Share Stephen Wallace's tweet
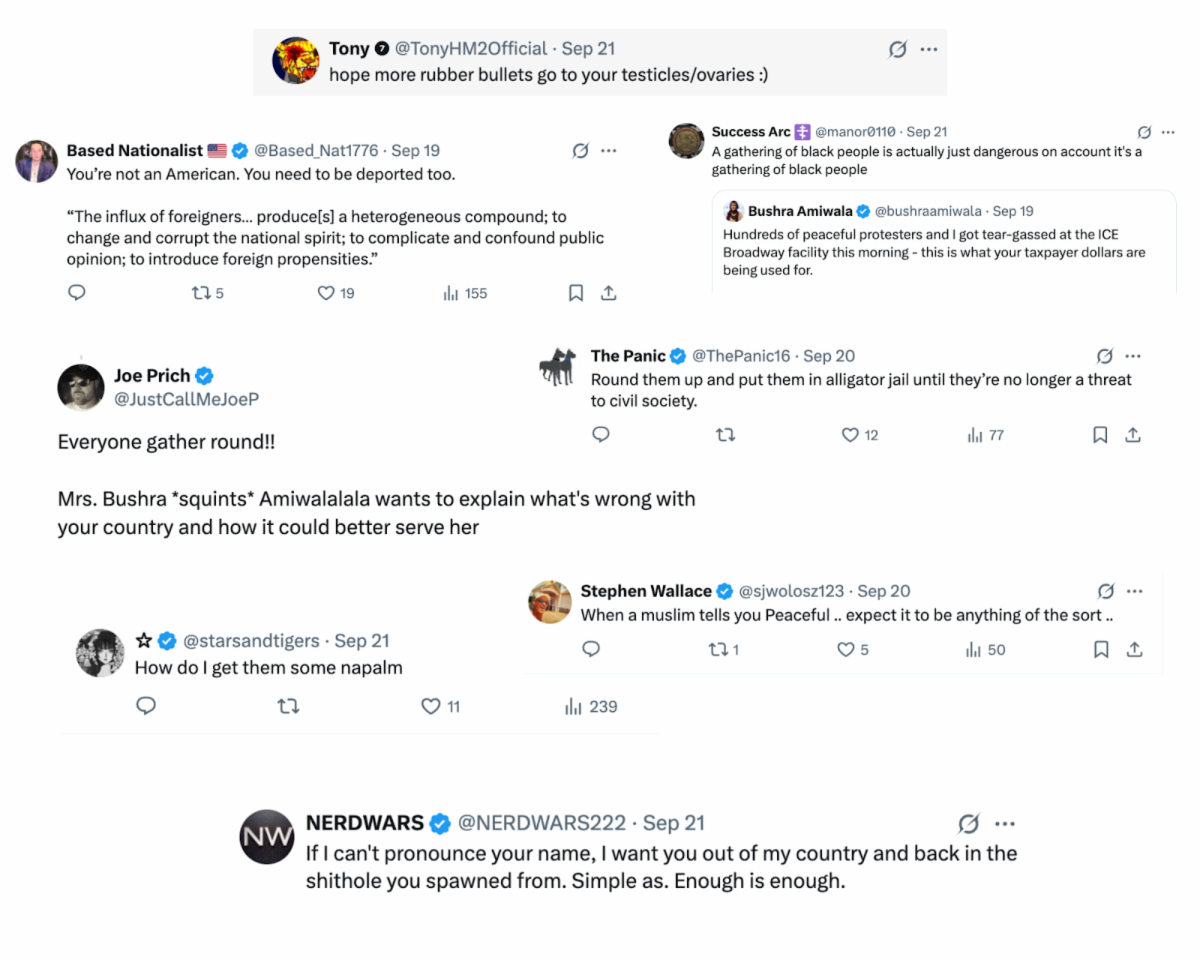The height and width of the screenshot is (960, 1200). [1134, 650]
